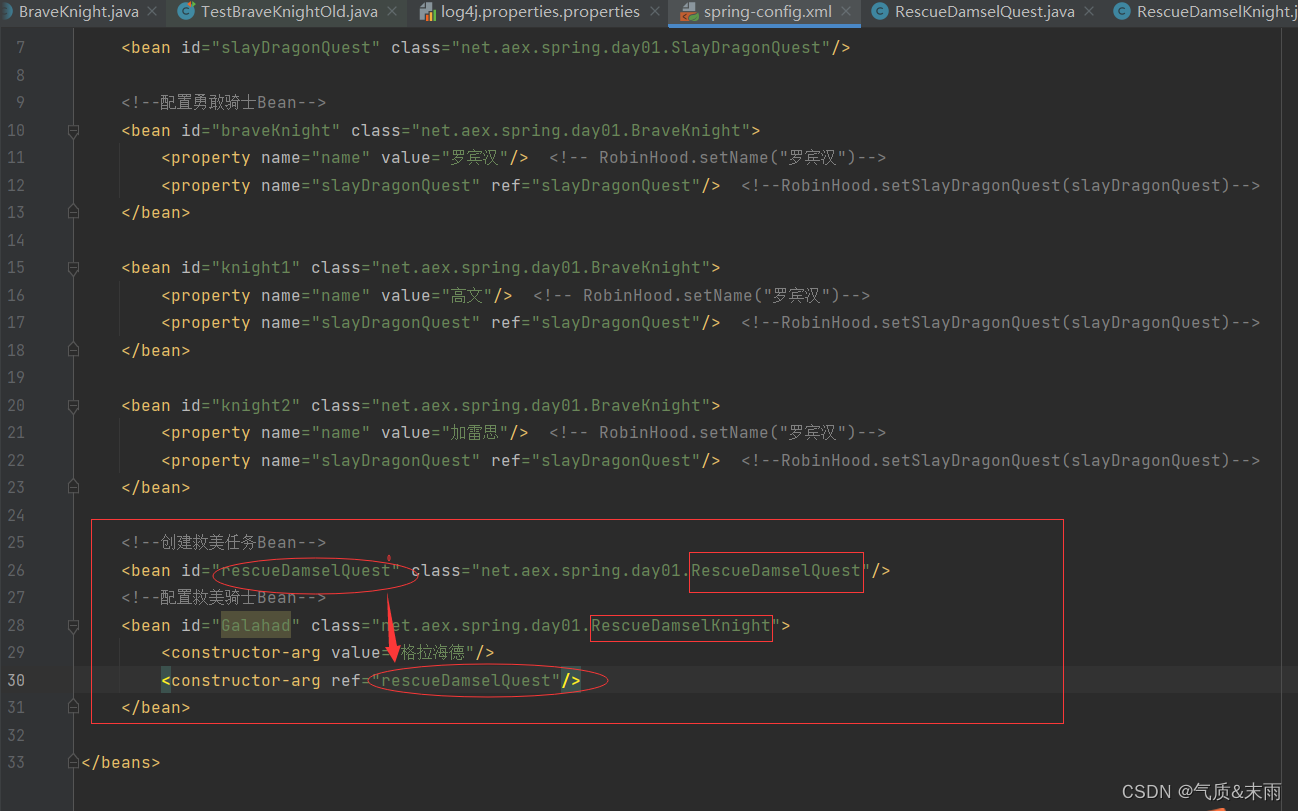
Task: Click line number 26 in the gutter
Action: coord(16,570)
